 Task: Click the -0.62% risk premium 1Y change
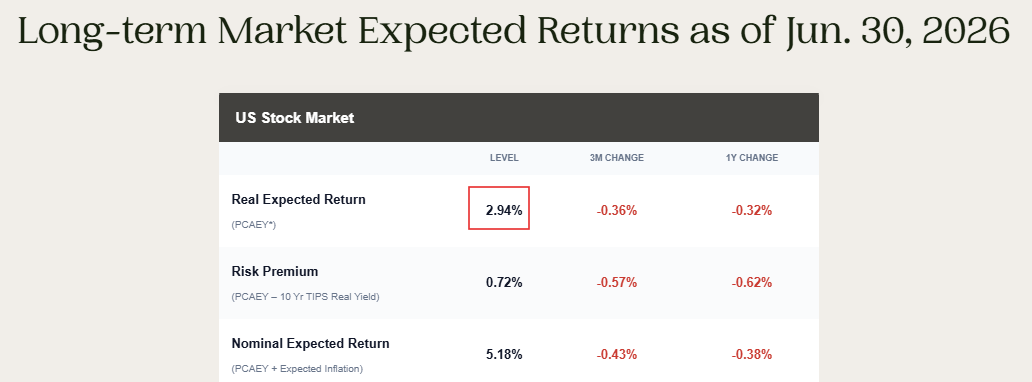point(751,283)
